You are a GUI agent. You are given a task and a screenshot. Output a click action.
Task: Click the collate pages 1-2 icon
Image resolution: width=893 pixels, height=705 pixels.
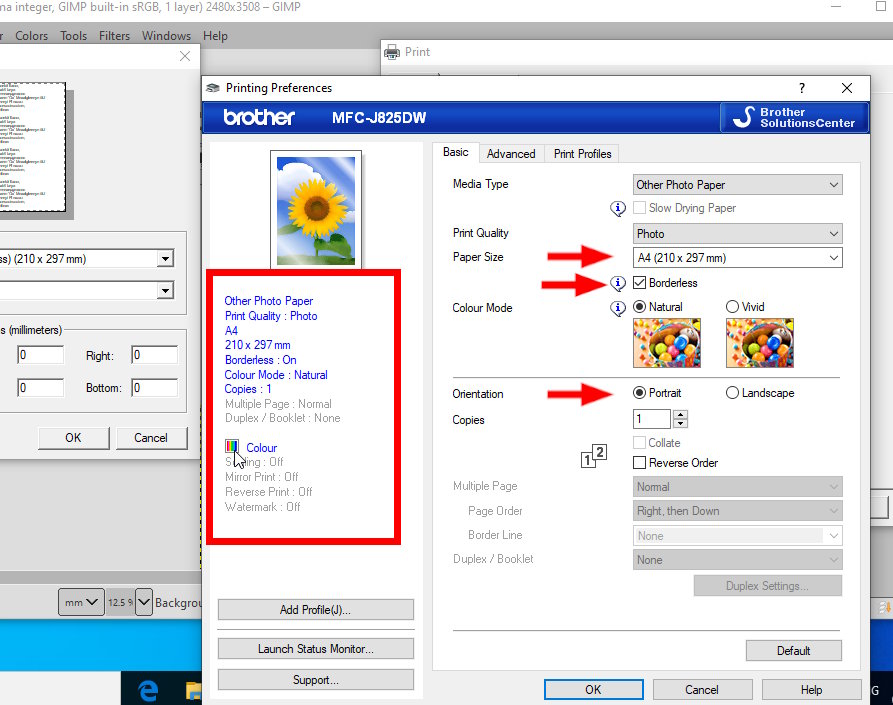click(x=594, y=456)
